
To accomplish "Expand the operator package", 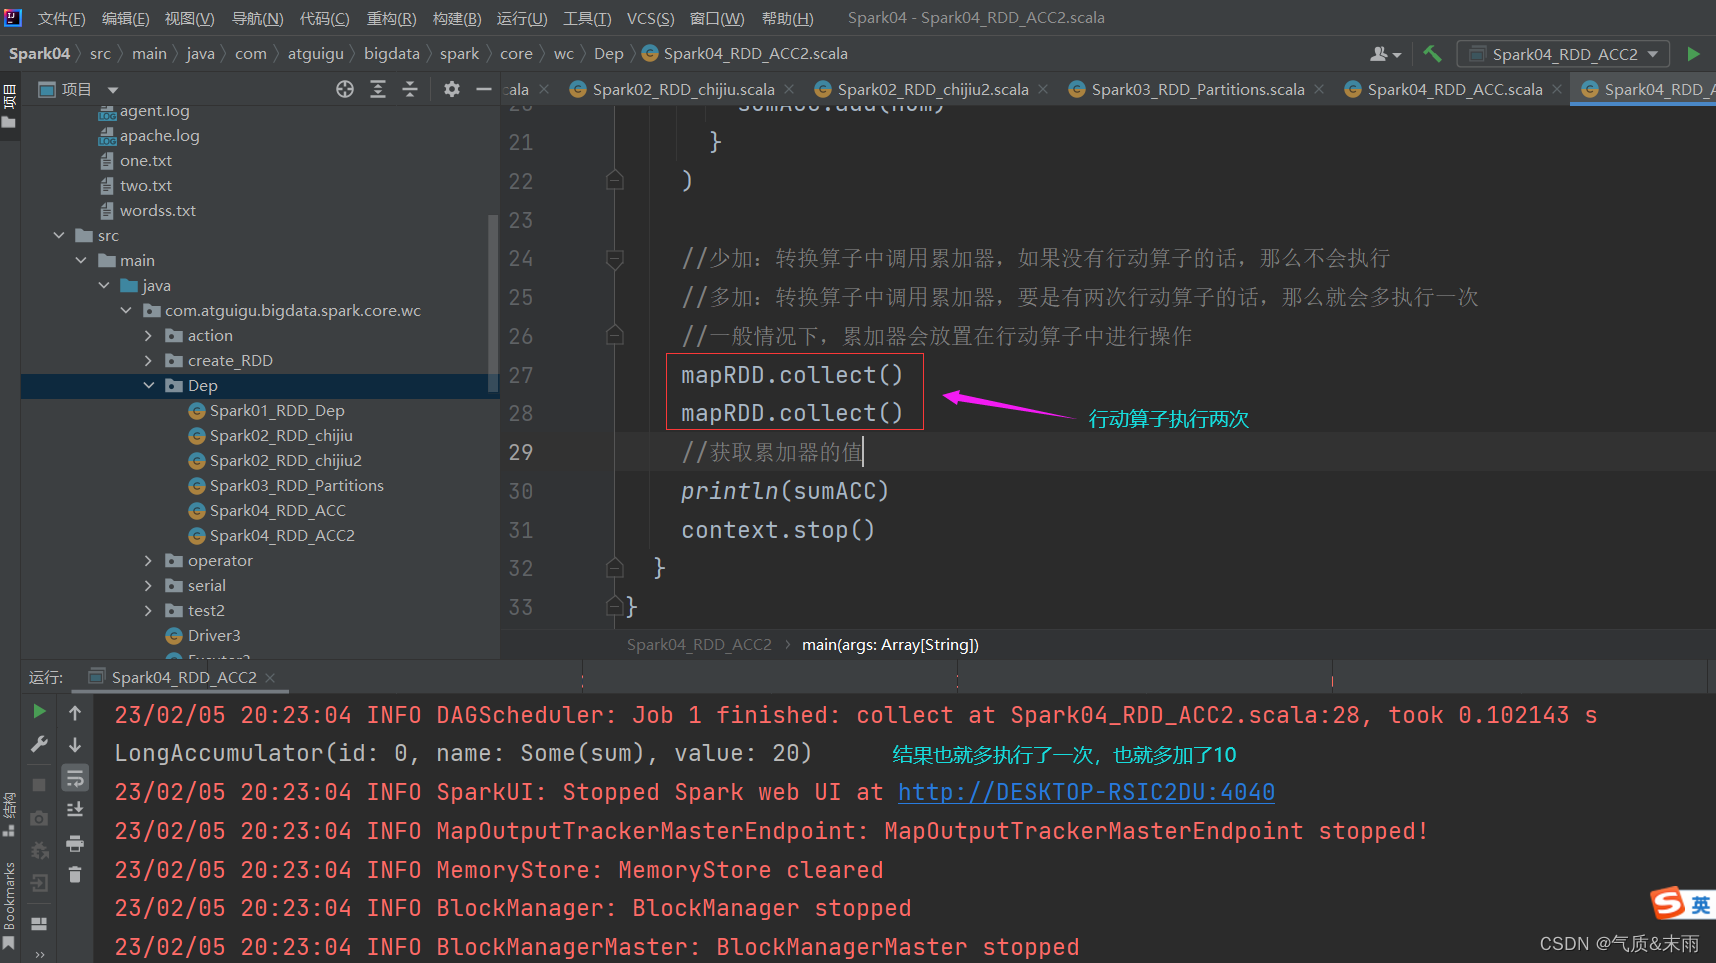I will click(x=148, y=560).
